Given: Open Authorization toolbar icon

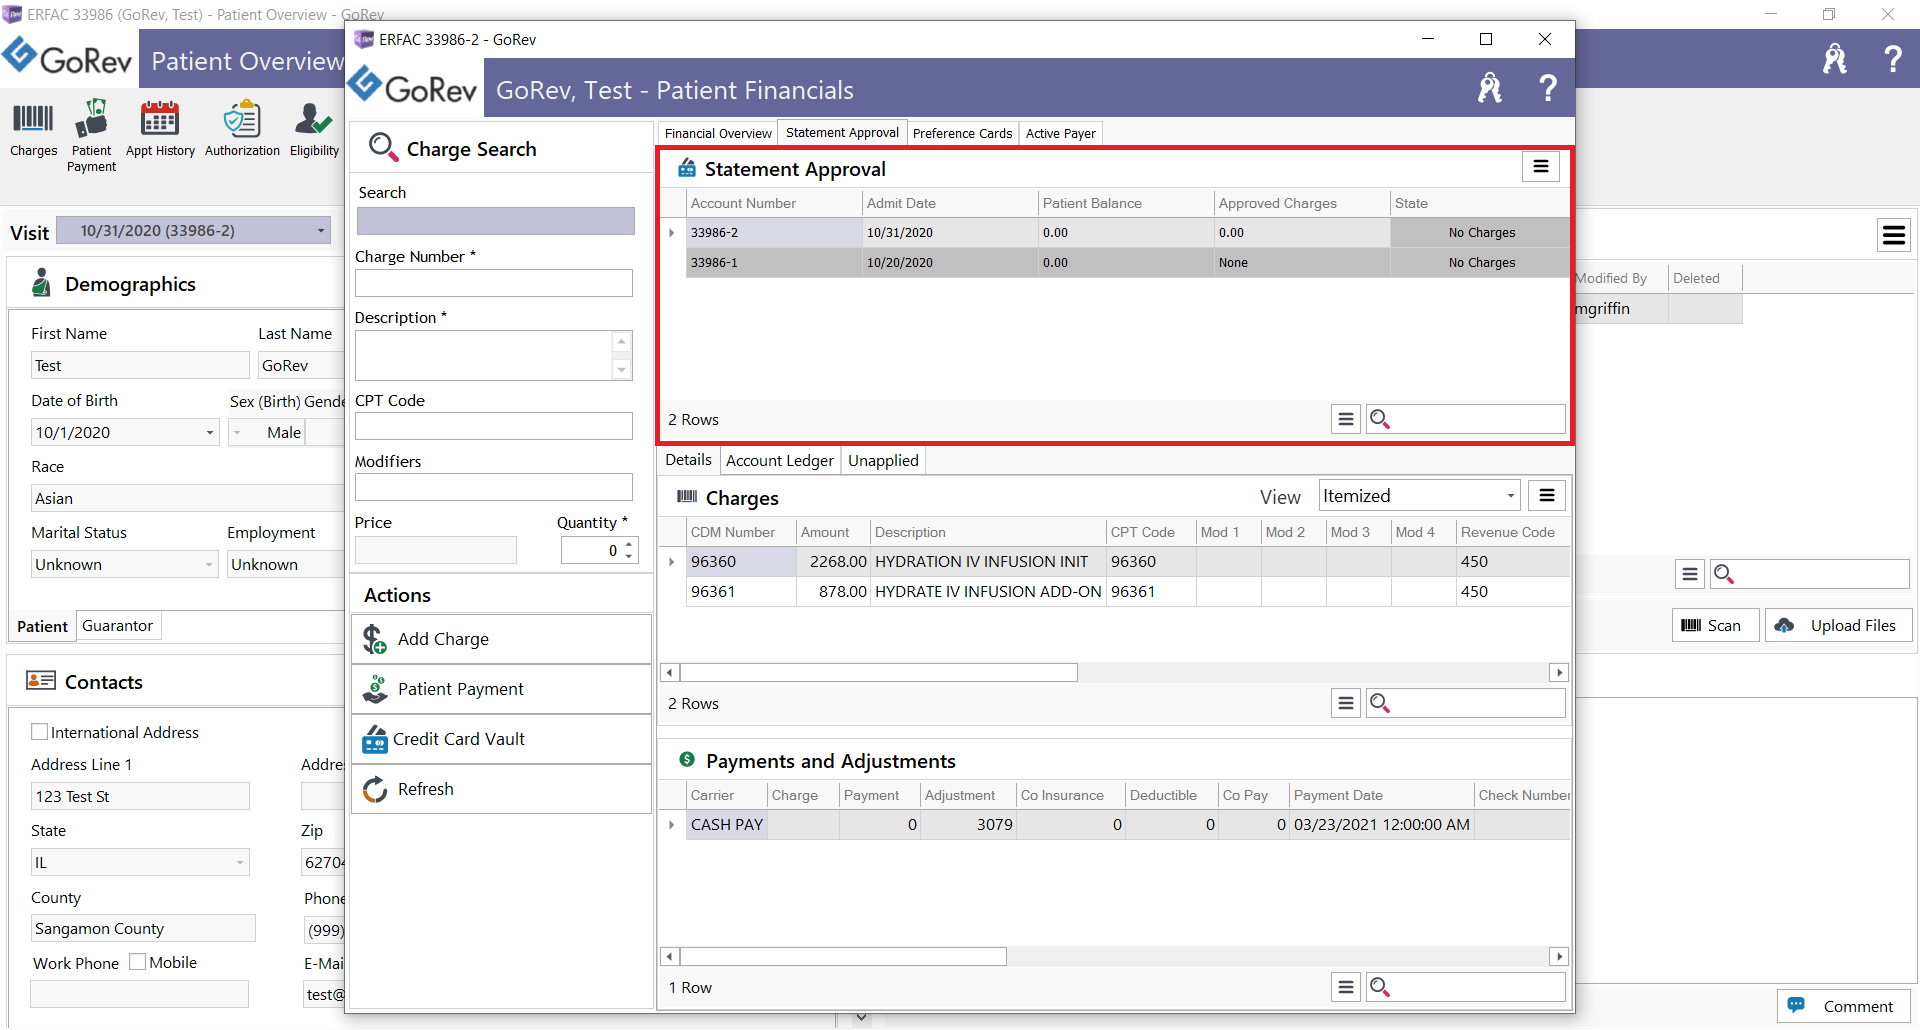Looking at the screenshot, I should pyautogui.click(x=242, y=130).
